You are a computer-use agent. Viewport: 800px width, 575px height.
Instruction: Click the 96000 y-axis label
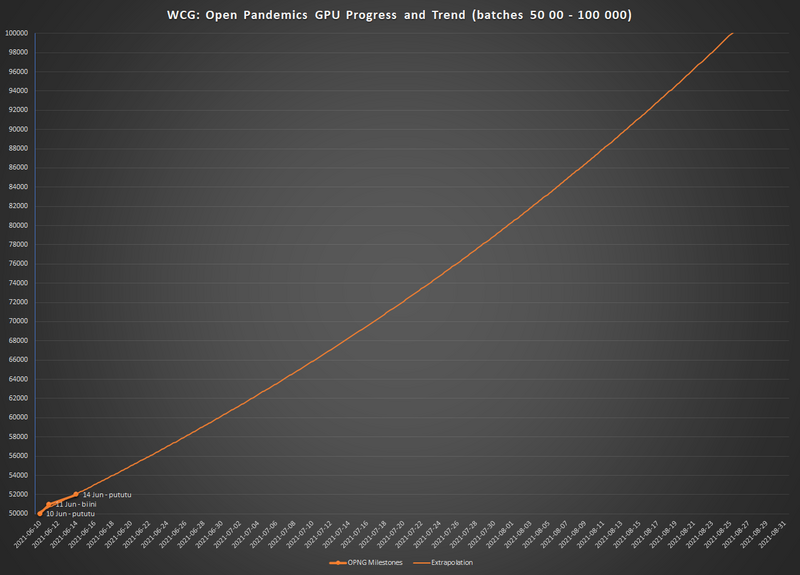pos(18,72)
